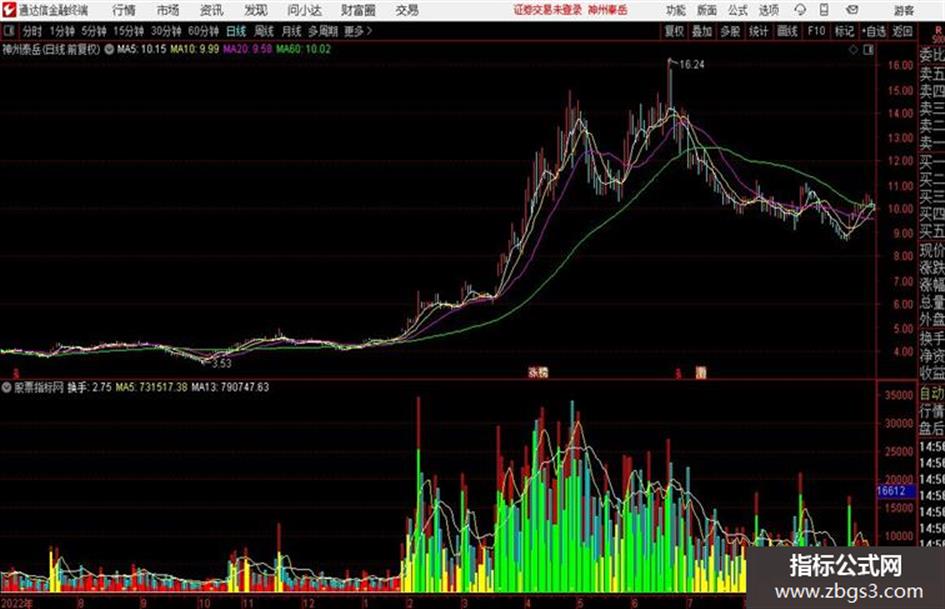Click the MA10: 9.99 indicator value
The width and height of the screenshot is (945, 609).
[x=195, y=49]
